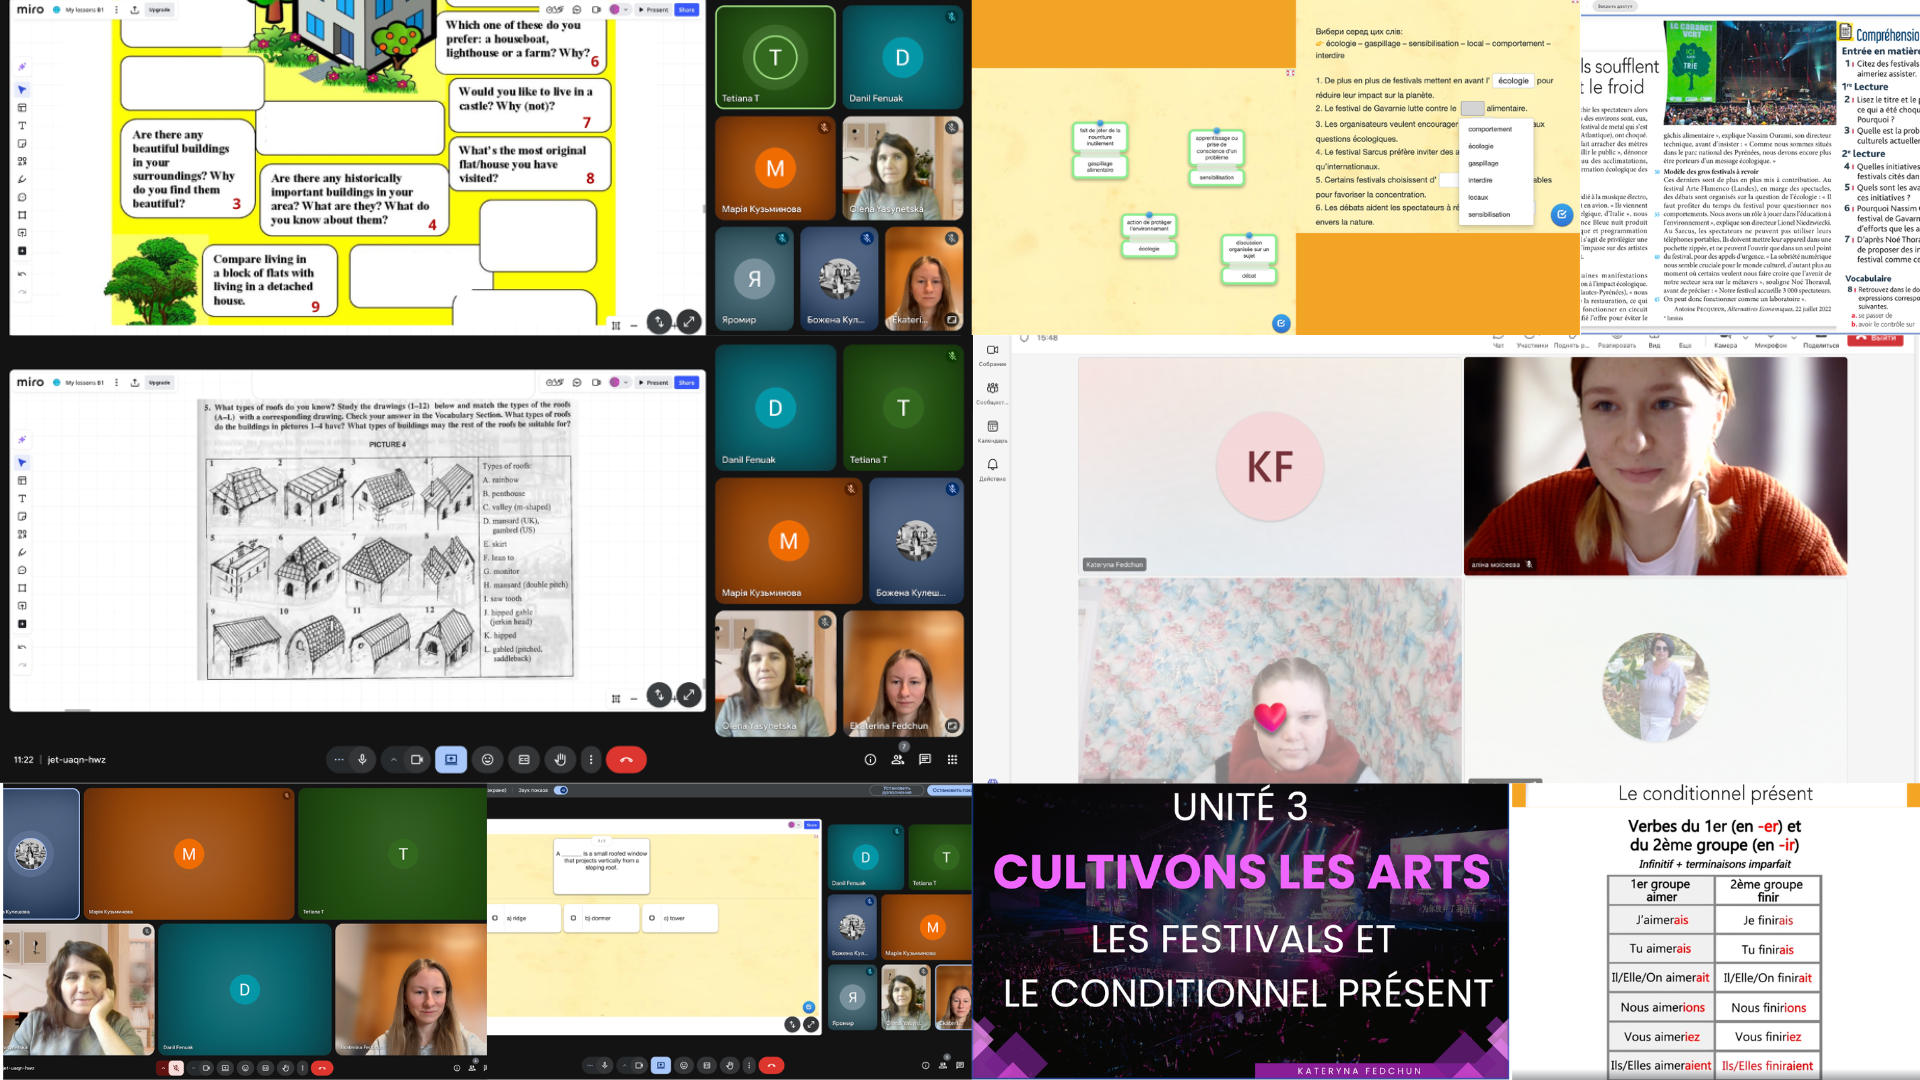Toggle microphone in 11:22 Meet toolbar
The width and height of the screenshot is (1920, 1080).
click(x=362, y=760)
